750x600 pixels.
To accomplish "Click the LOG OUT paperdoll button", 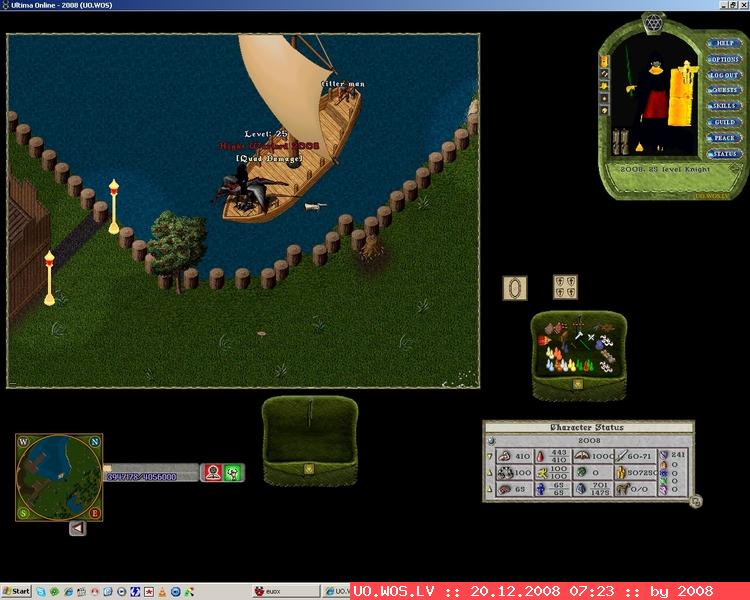I will [x=725, y=75].
